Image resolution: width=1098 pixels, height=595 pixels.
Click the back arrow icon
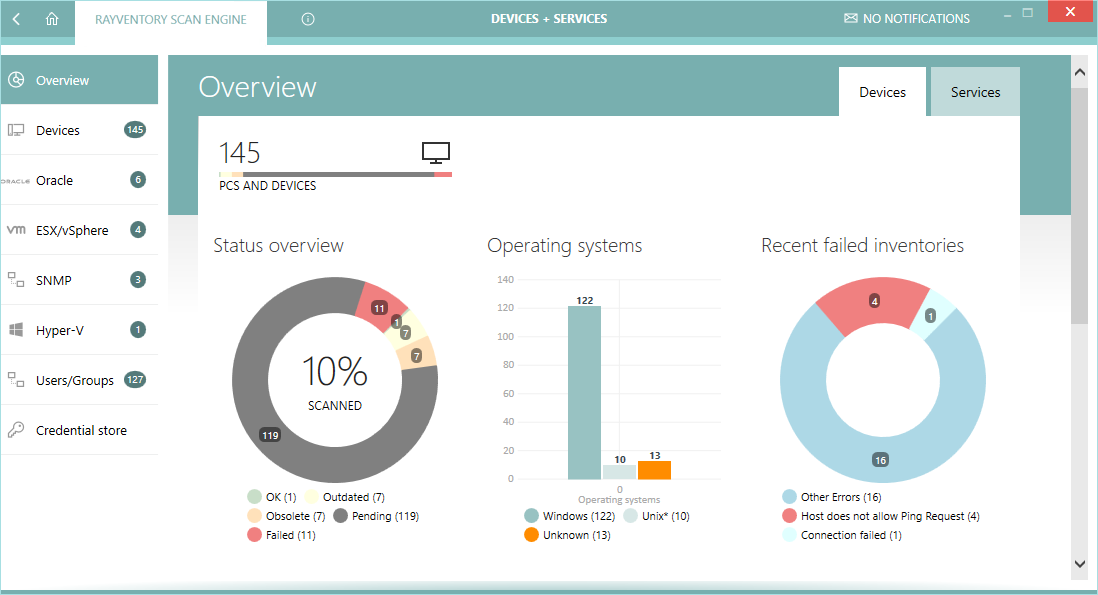click(x=17, y=19)
